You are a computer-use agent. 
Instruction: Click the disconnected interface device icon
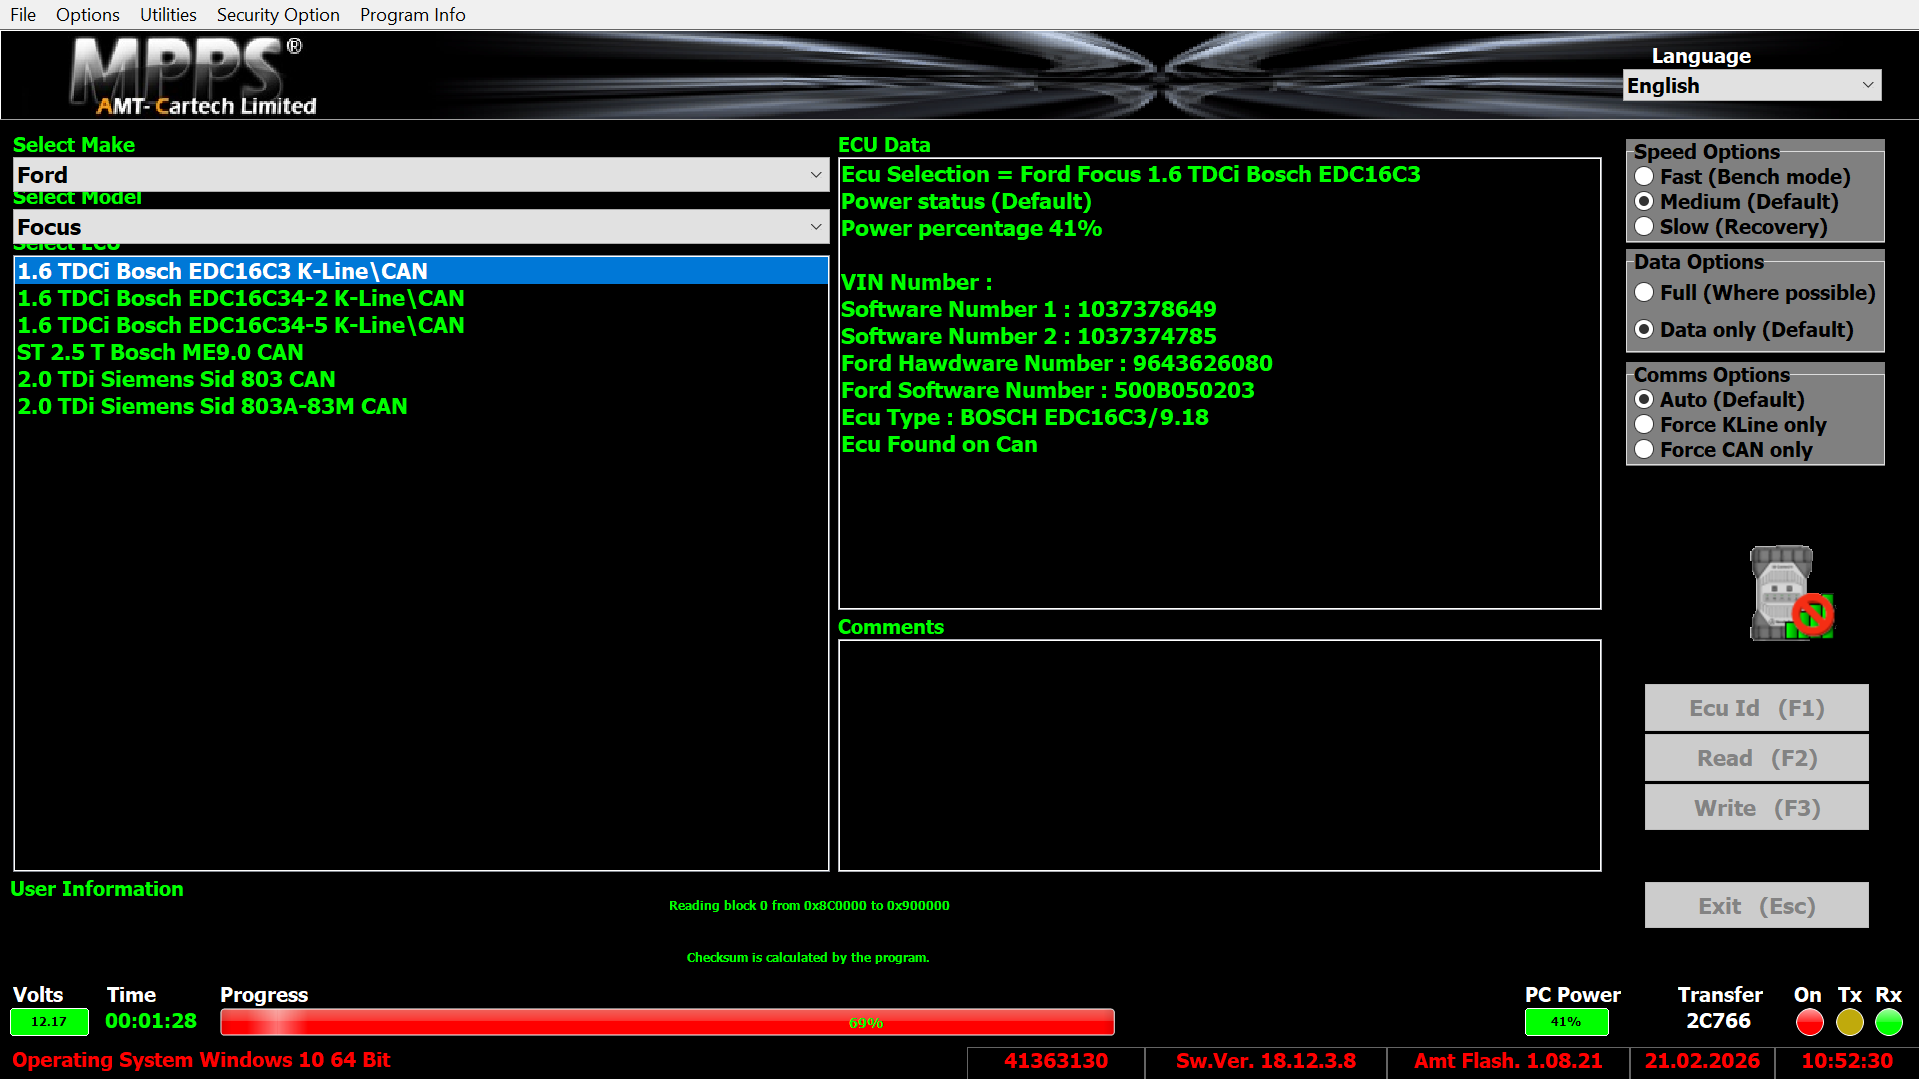tap(1790, 593)
